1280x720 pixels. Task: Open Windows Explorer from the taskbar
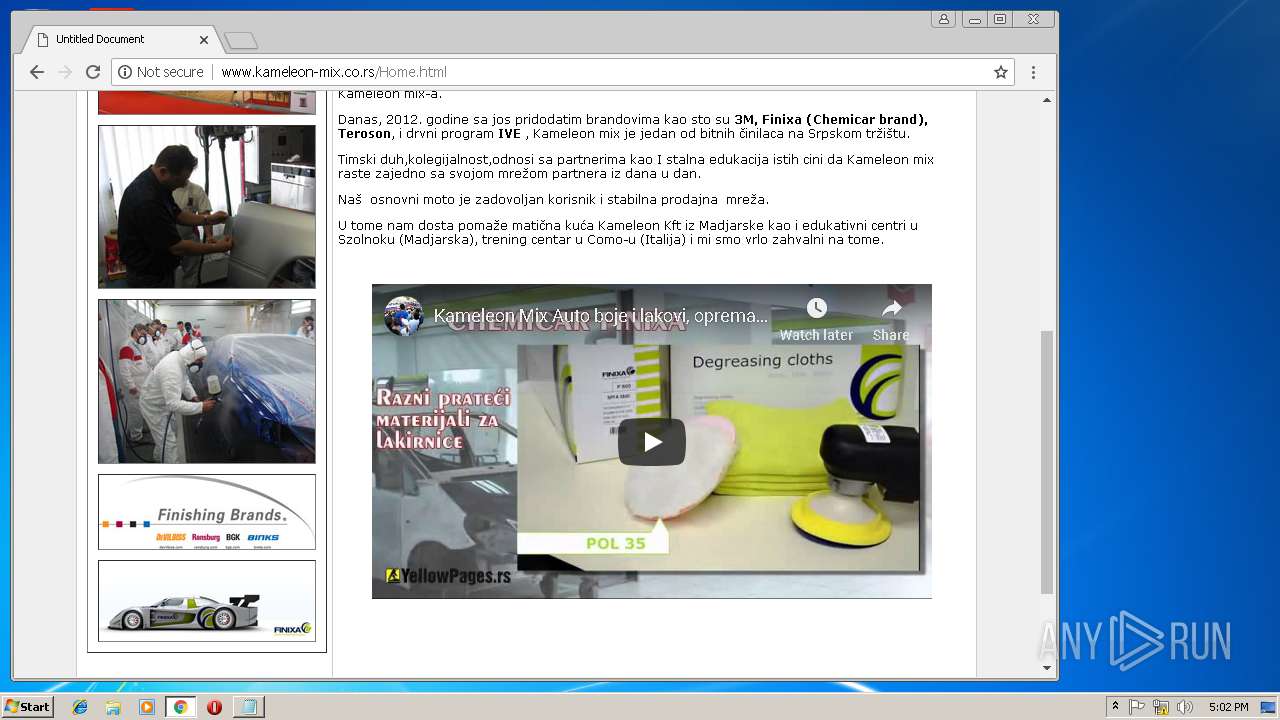(113, 707)
